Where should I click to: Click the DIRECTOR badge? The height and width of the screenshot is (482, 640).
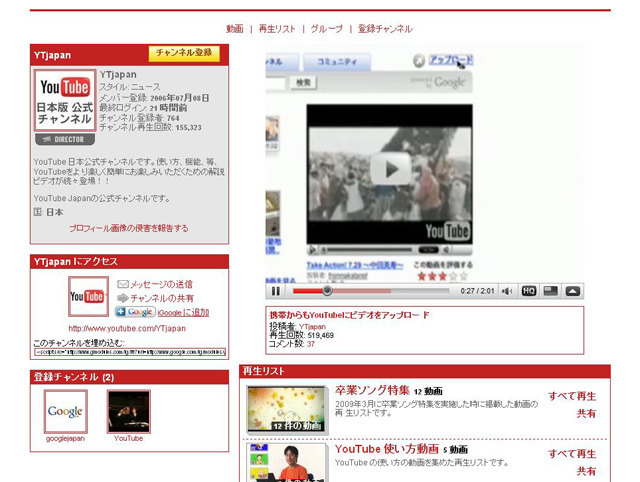click(65, 140)
